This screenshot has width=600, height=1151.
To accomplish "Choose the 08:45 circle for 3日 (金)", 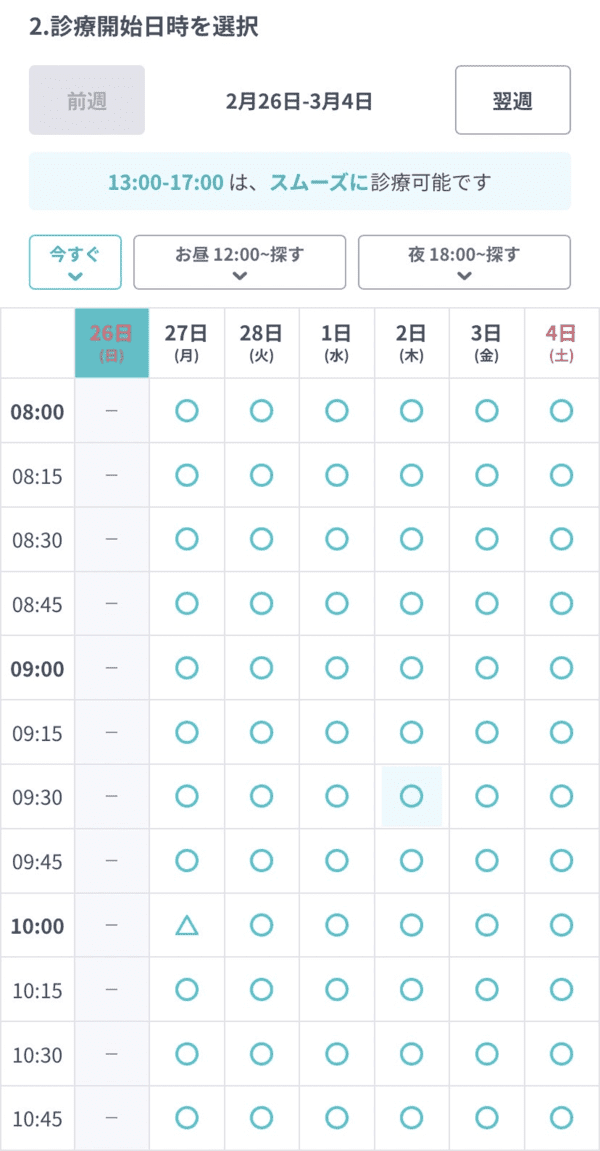I will [x=486, y=603].
